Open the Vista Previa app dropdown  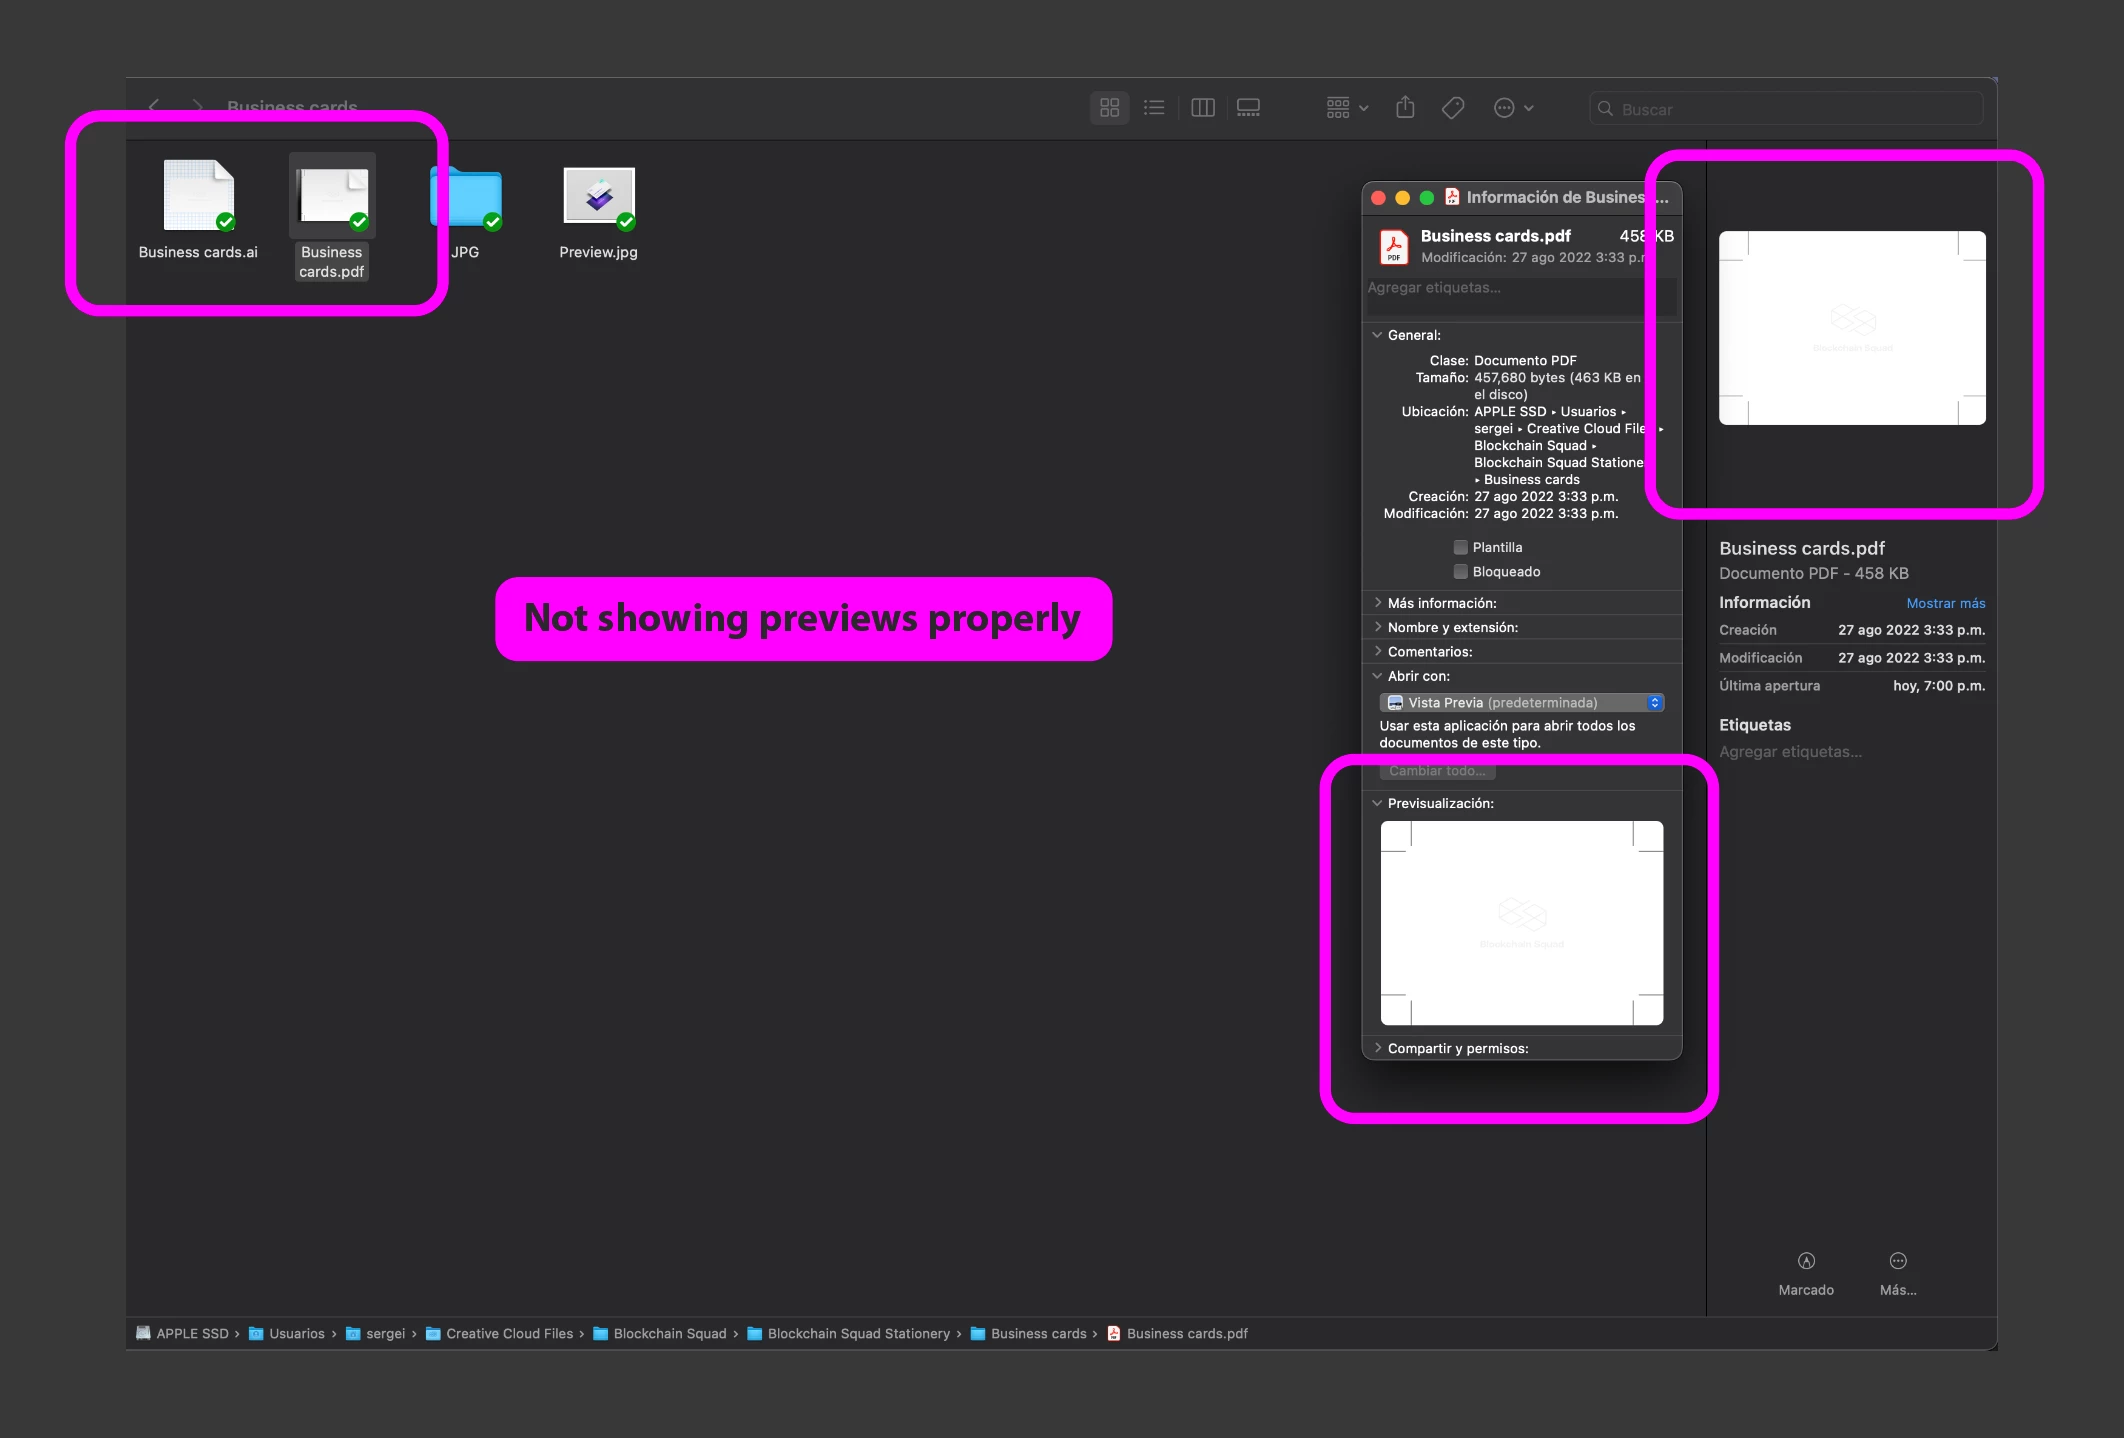coord(1521,703)
